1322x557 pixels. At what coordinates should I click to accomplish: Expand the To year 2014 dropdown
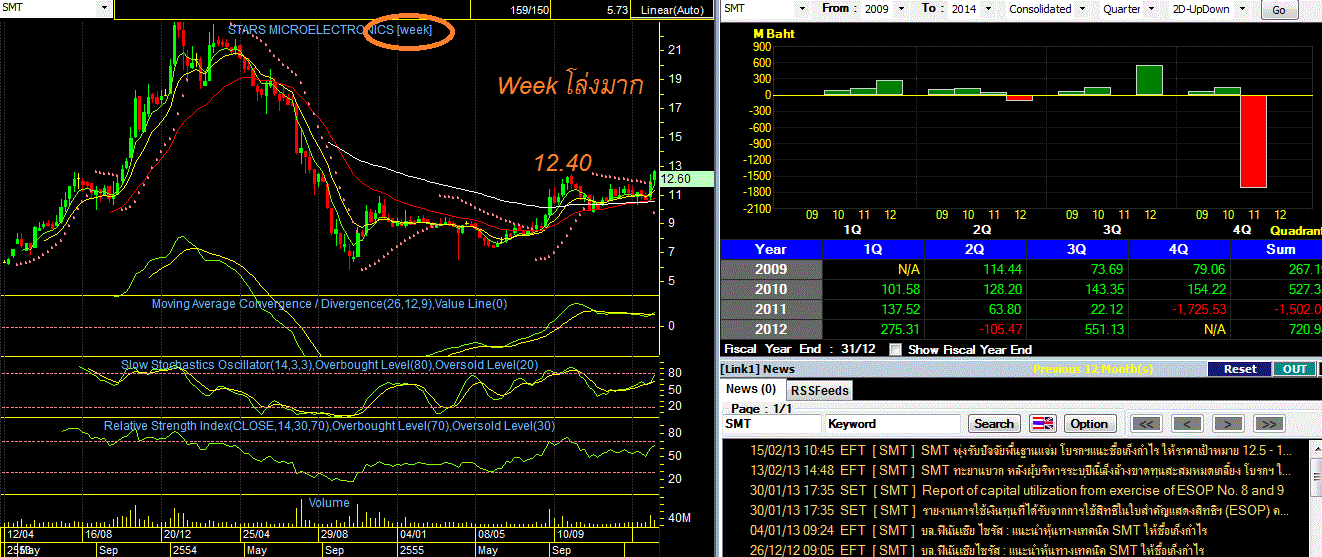pyautogui.click(x=990, y=8)
